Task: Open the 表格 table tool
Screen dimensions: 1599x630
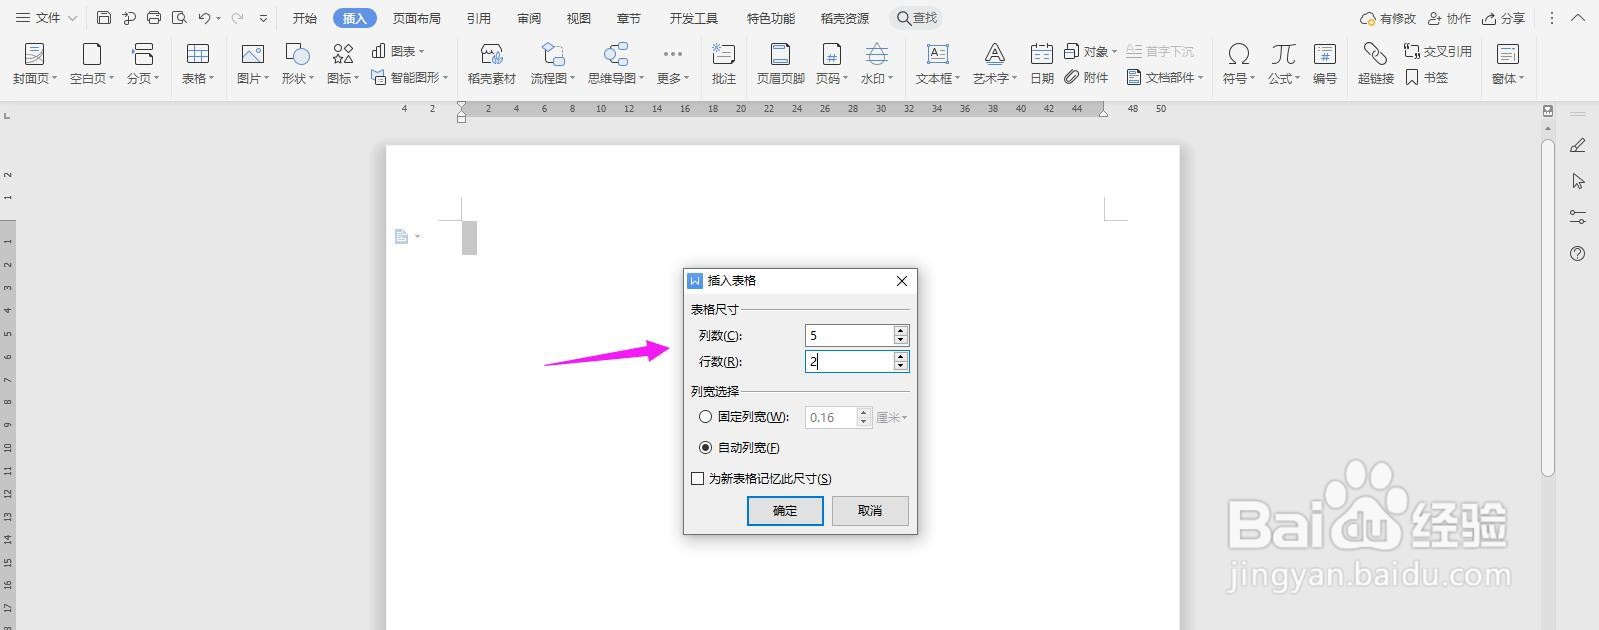Action: coord(198,63)
